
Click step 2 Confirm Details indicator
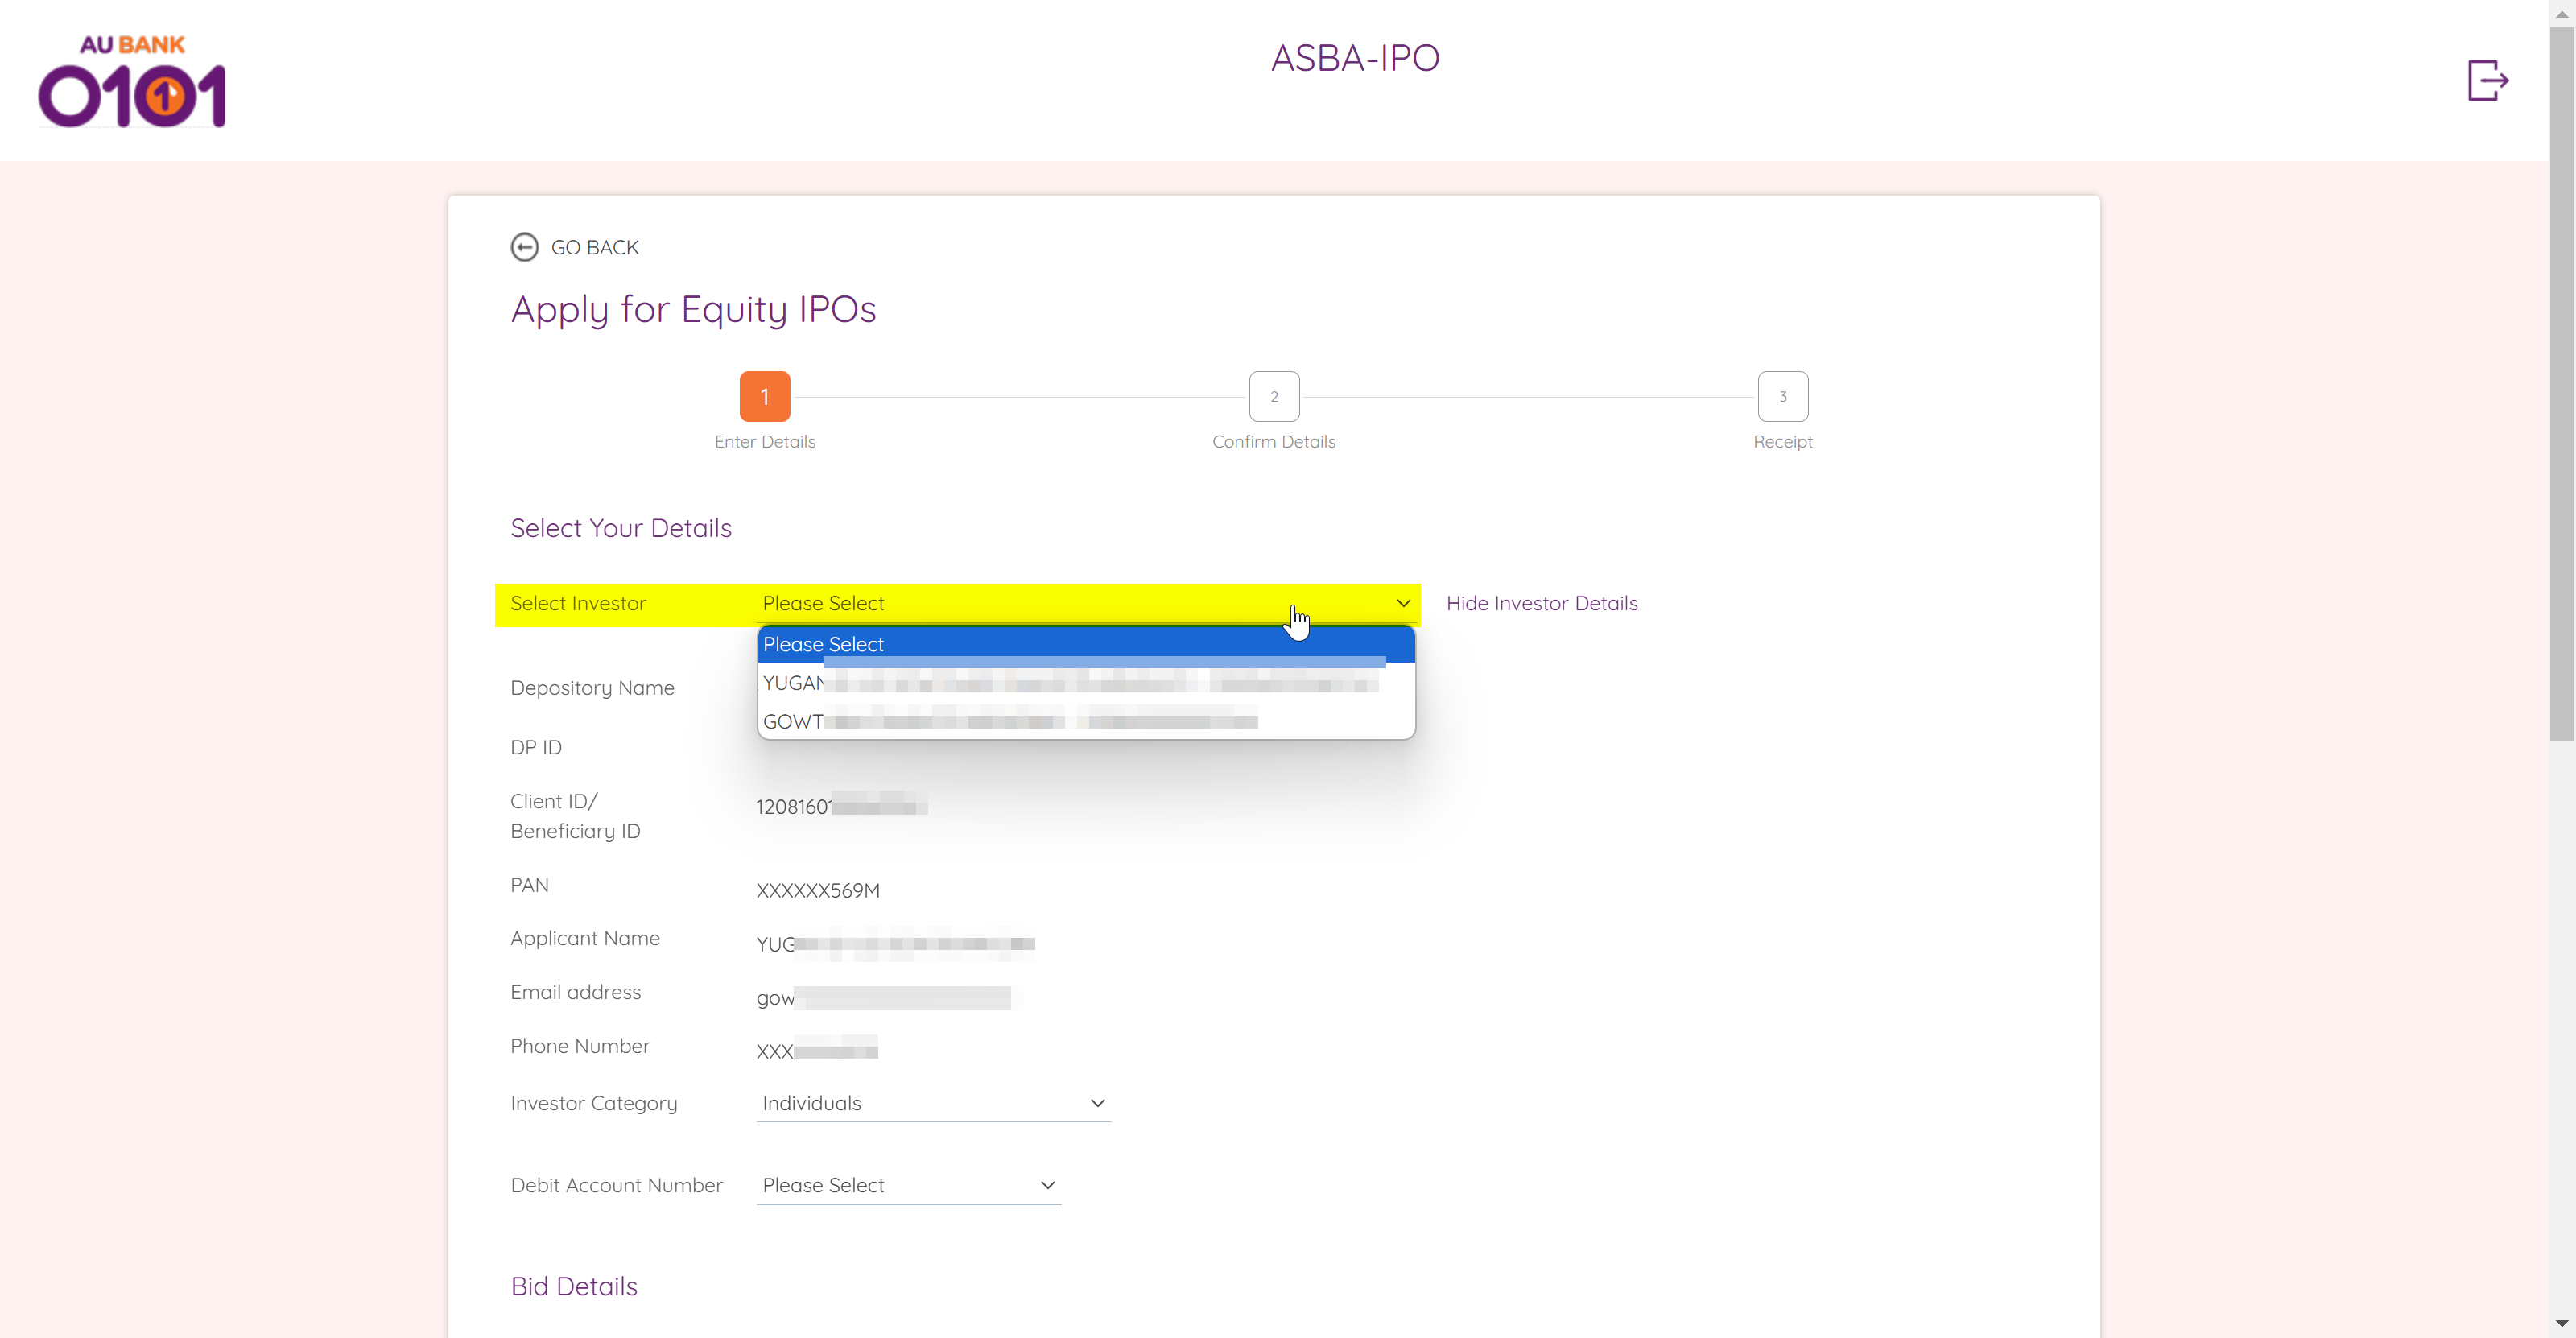(x=1273, y=396)
